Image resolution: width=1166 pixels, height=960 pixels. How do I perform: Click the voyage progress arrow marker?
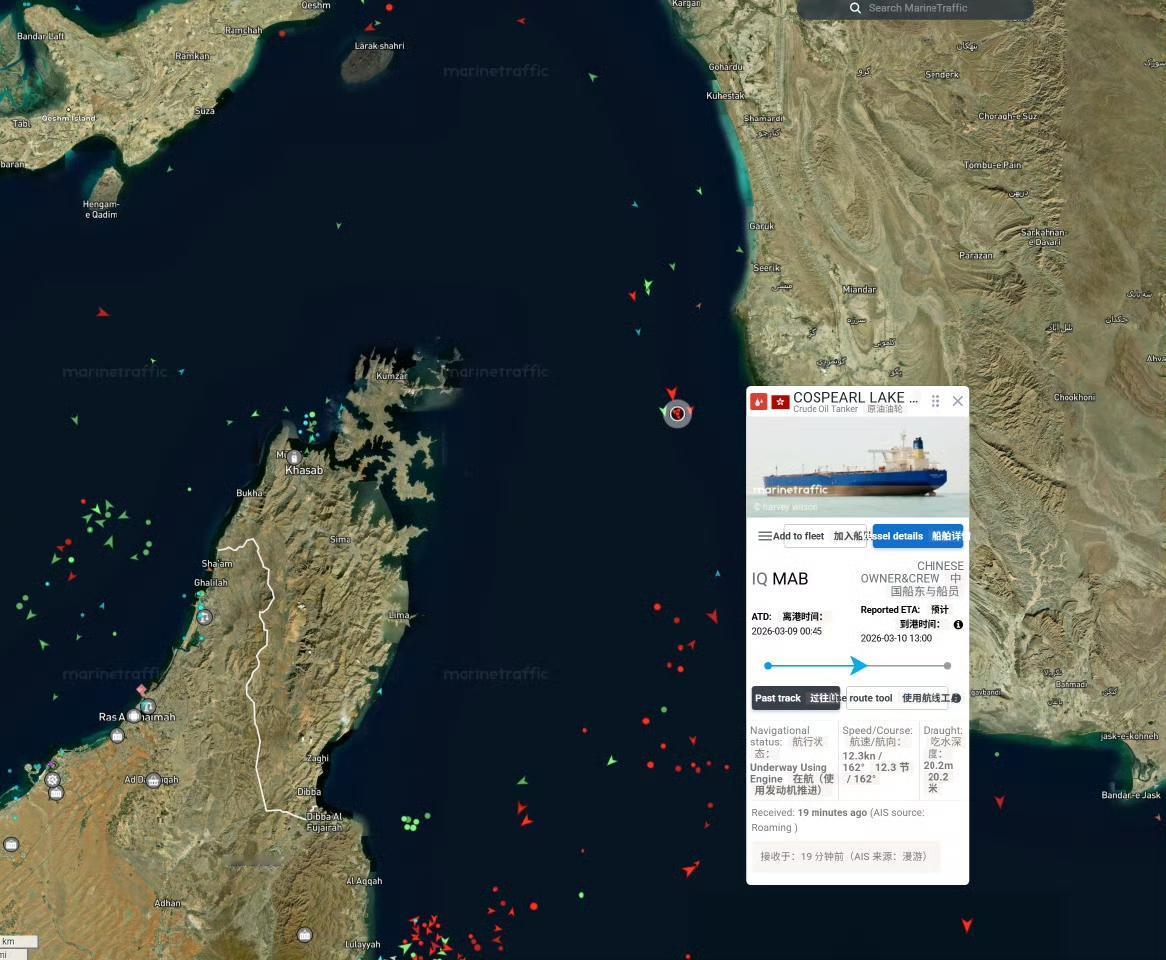click(x=858, y=666)
